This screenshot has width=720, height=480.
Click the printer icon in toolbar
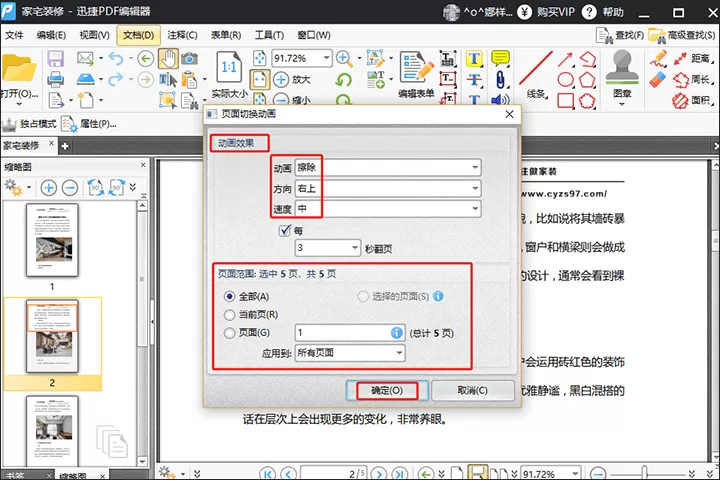tap(56, 79)
